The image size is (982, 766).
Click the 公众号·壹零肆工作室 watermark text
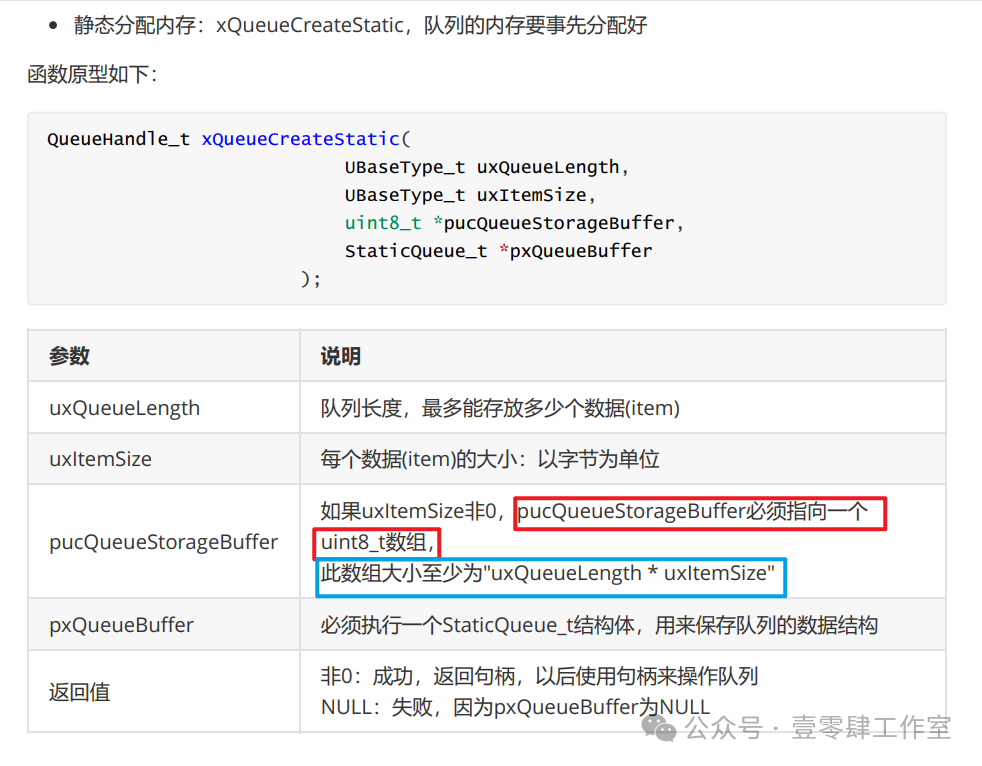click(818, 728)
